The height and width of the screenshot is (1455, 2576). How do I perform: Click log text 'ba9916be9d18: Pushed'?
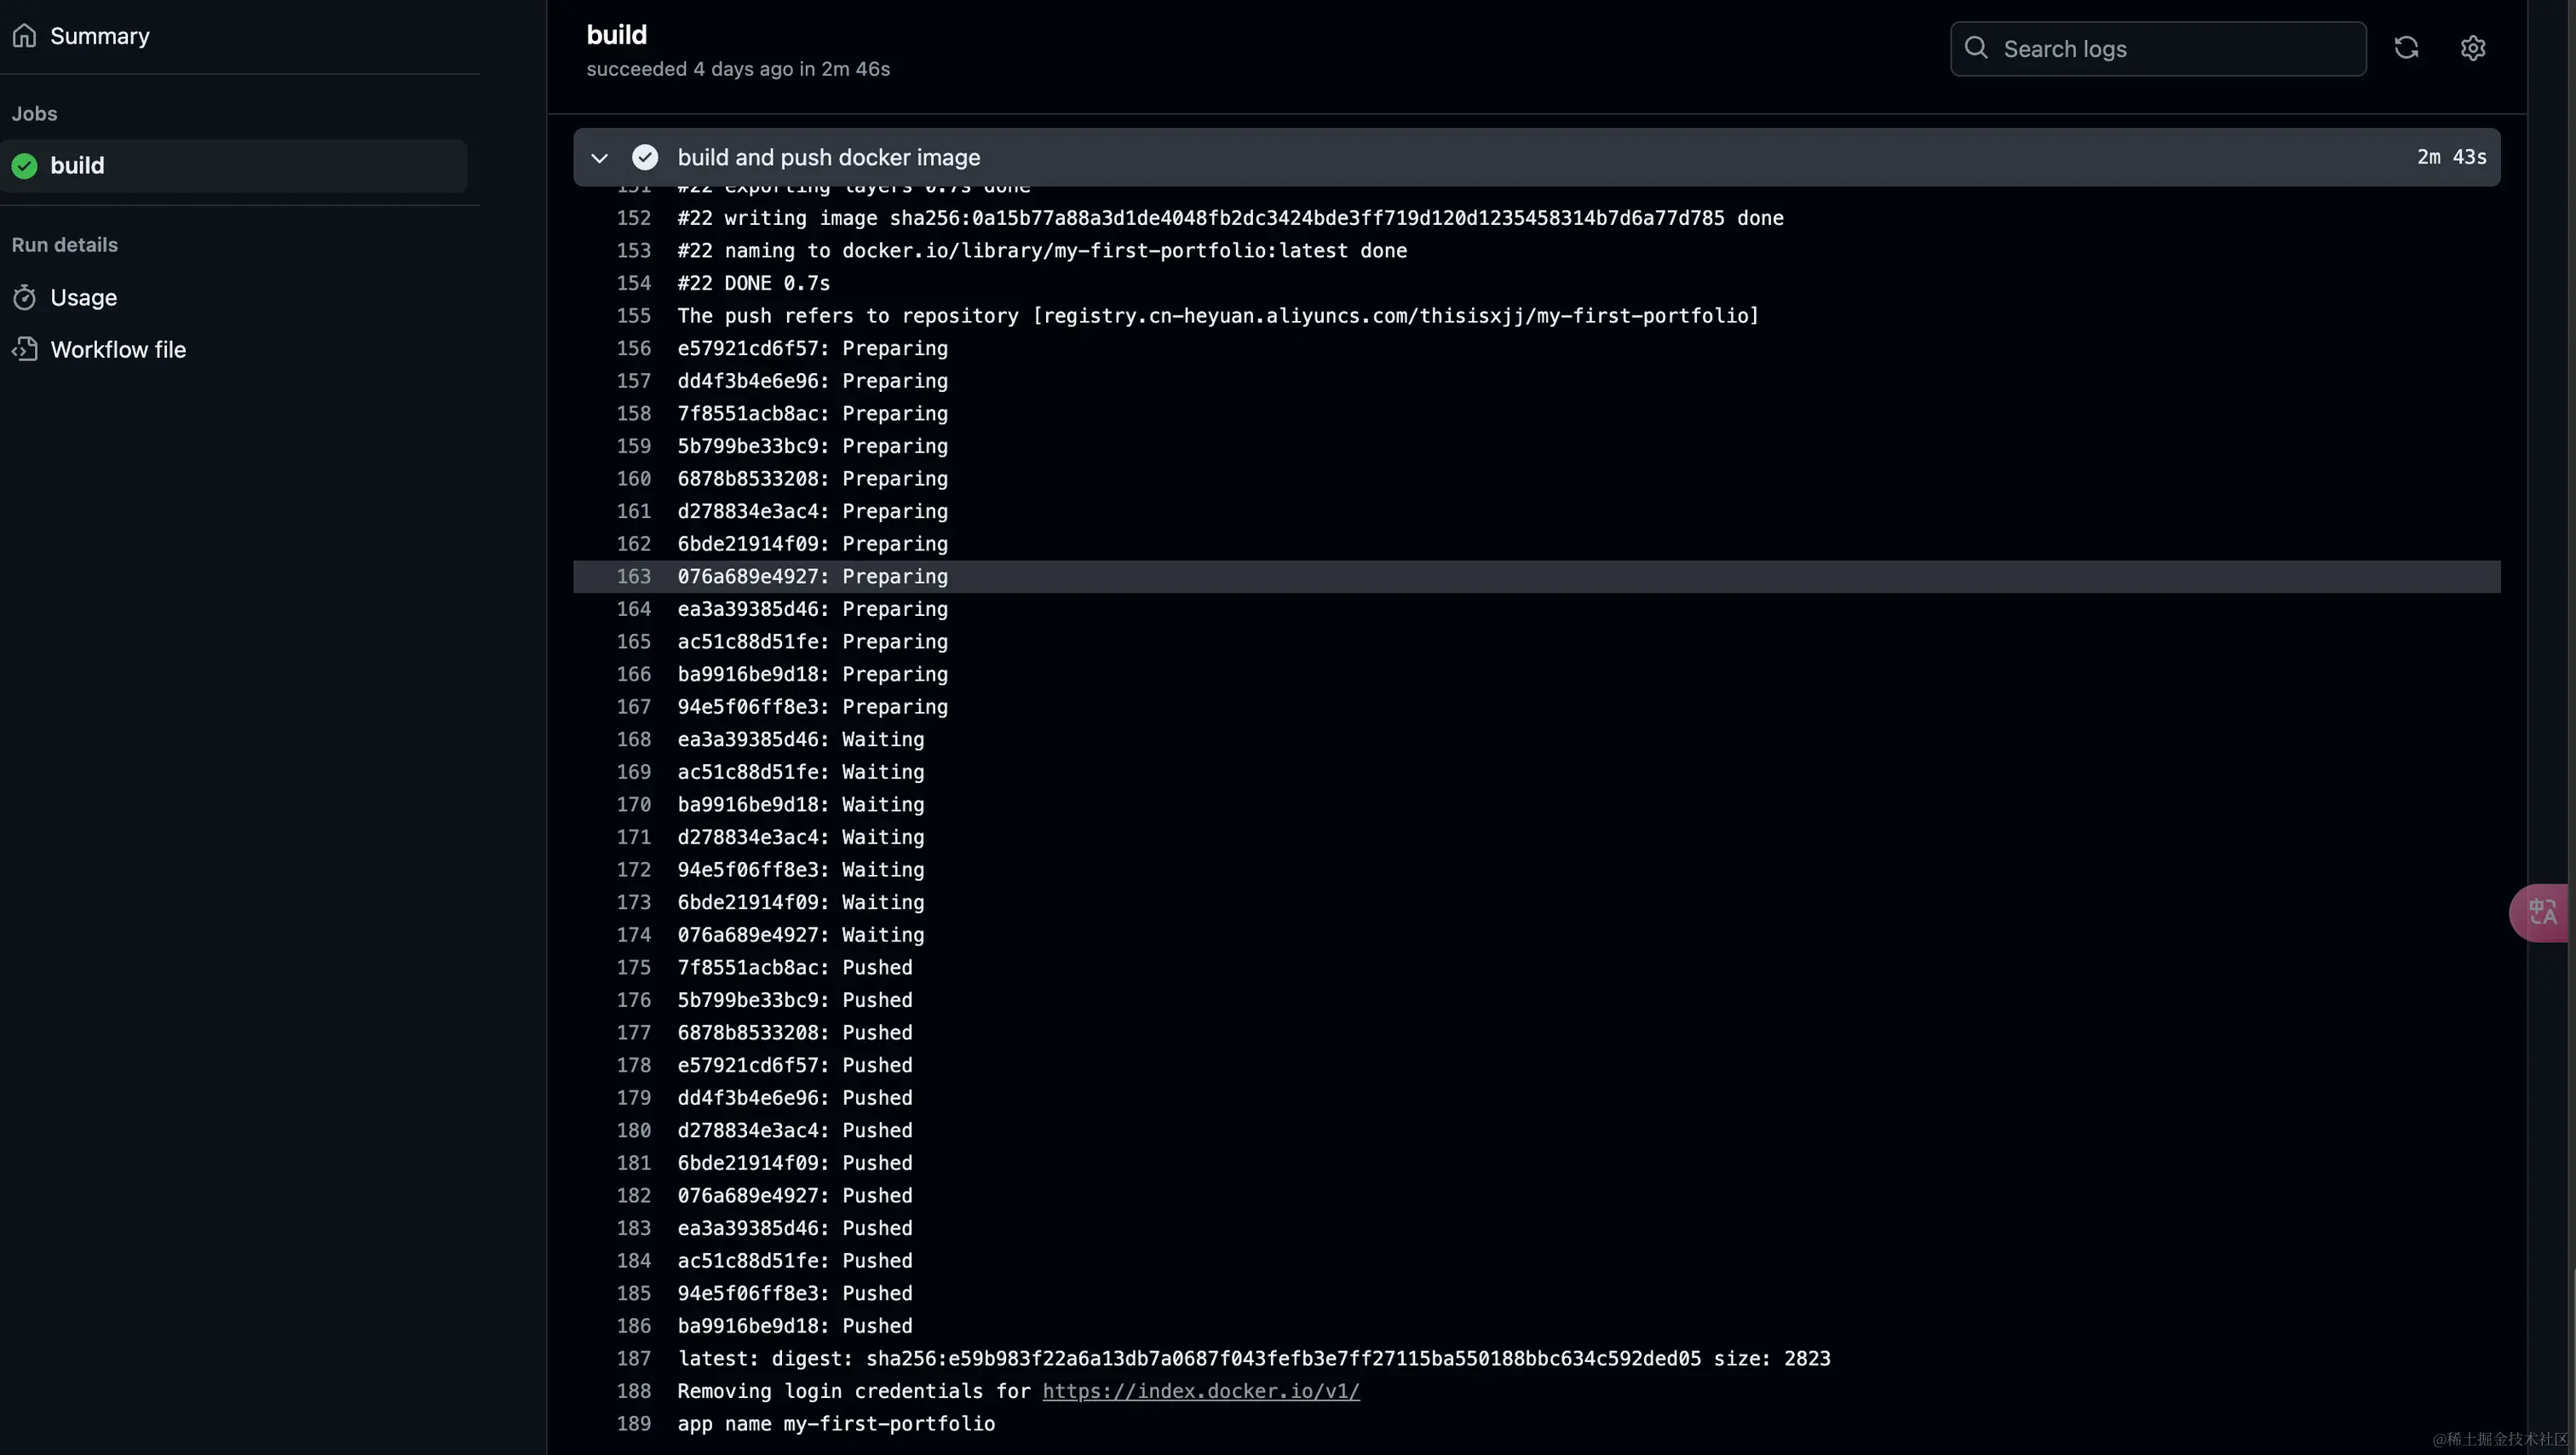795,1326
